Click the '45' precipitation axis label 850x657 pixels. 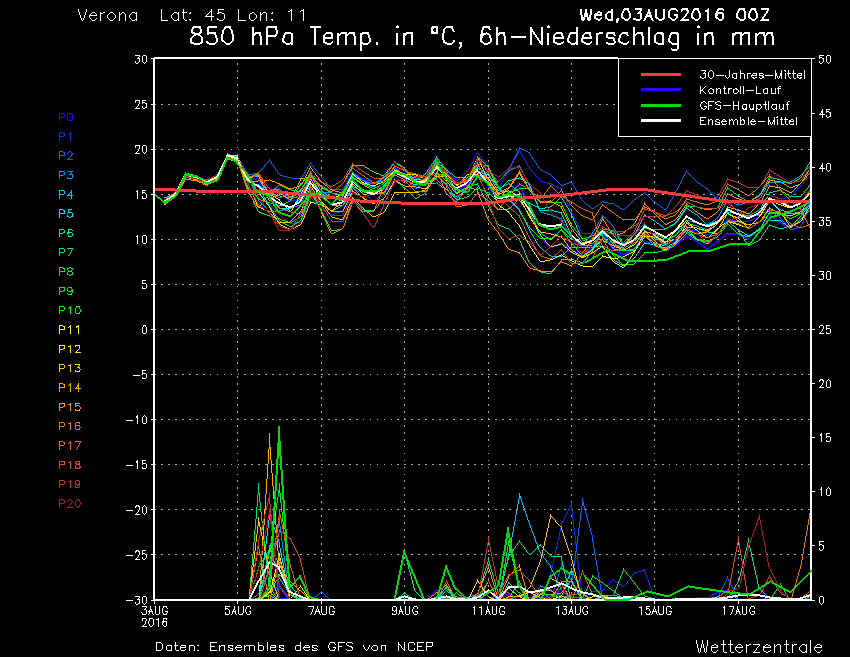pos(825,113)
